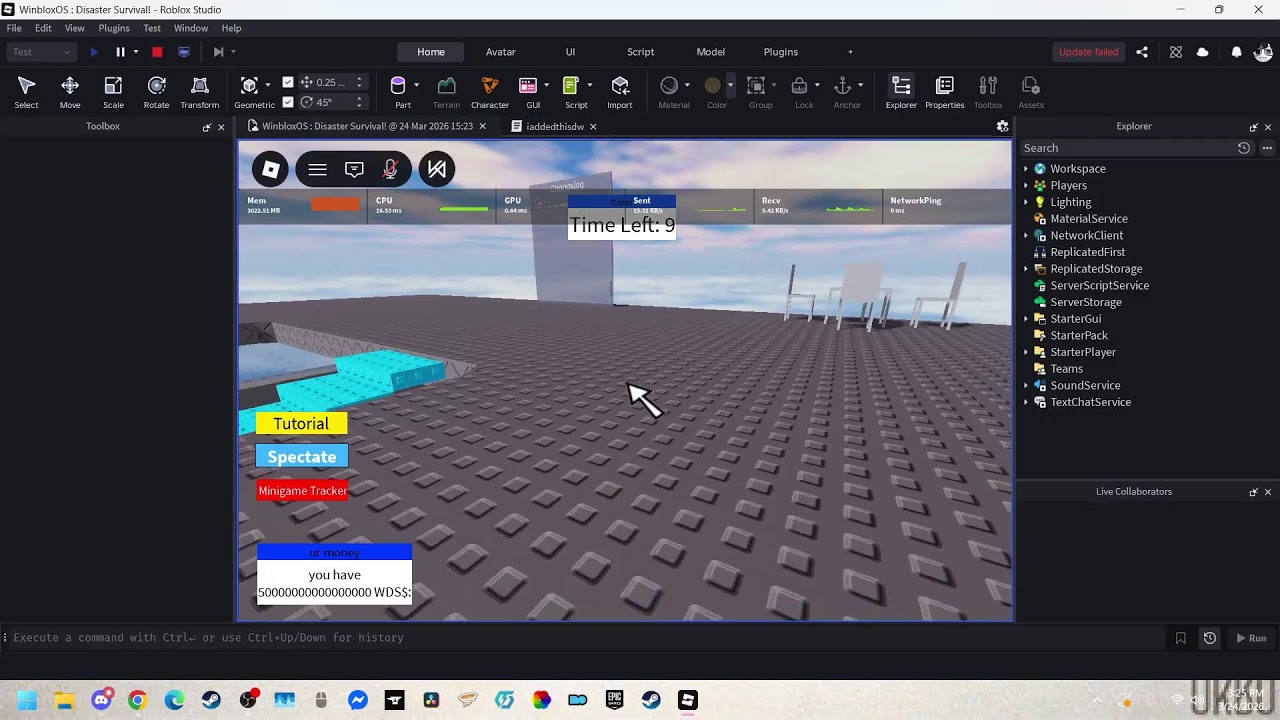Open the Color picker dropdown arrow

point(730,86)
